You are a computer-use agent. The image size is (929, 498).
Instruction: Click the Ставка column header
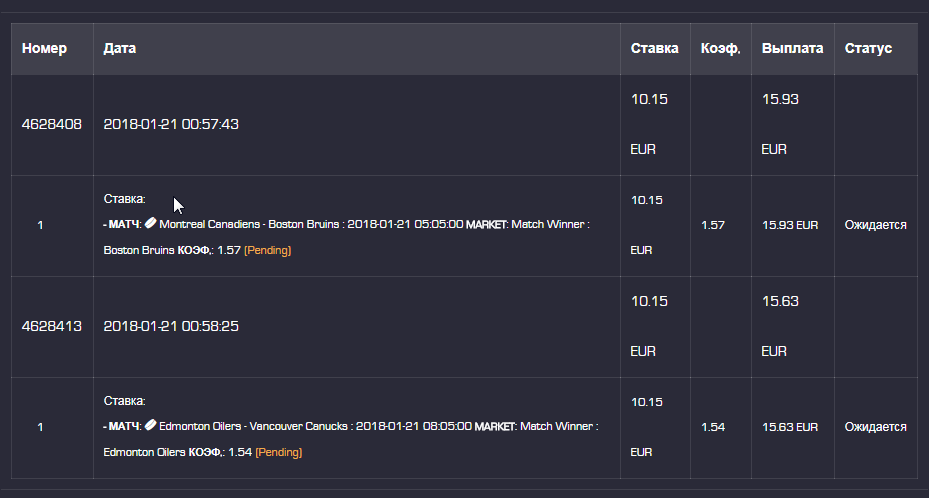click(x=654, y=48)
